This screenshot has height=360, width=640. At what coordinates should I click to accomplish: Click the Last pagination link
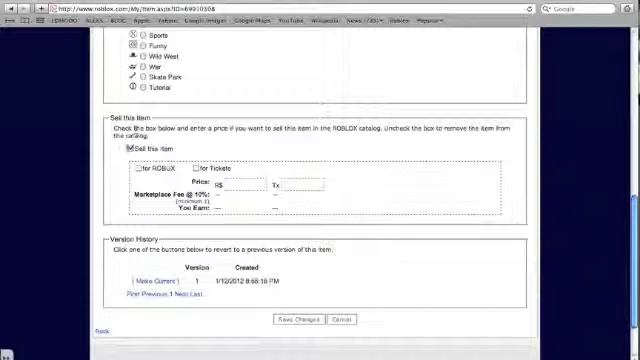click(196, 294)
